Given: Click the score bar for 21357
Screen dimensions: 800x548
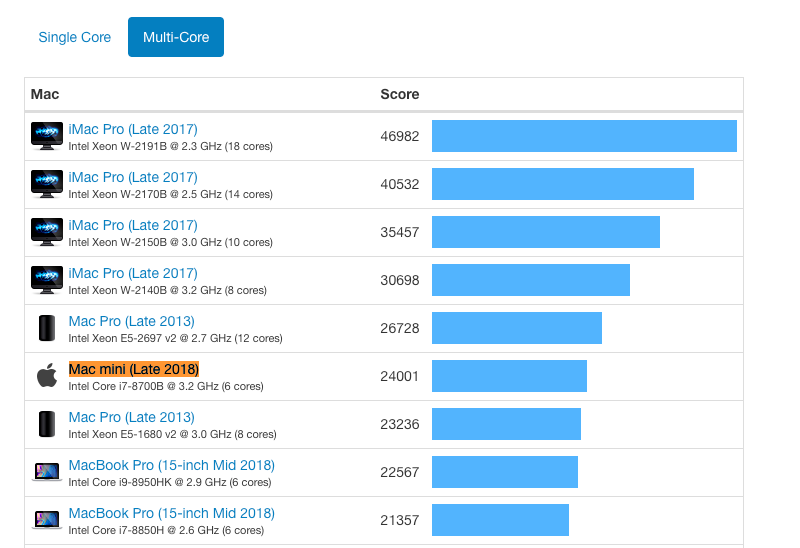Looking at the screenshot, I should [x=500, y=520].
